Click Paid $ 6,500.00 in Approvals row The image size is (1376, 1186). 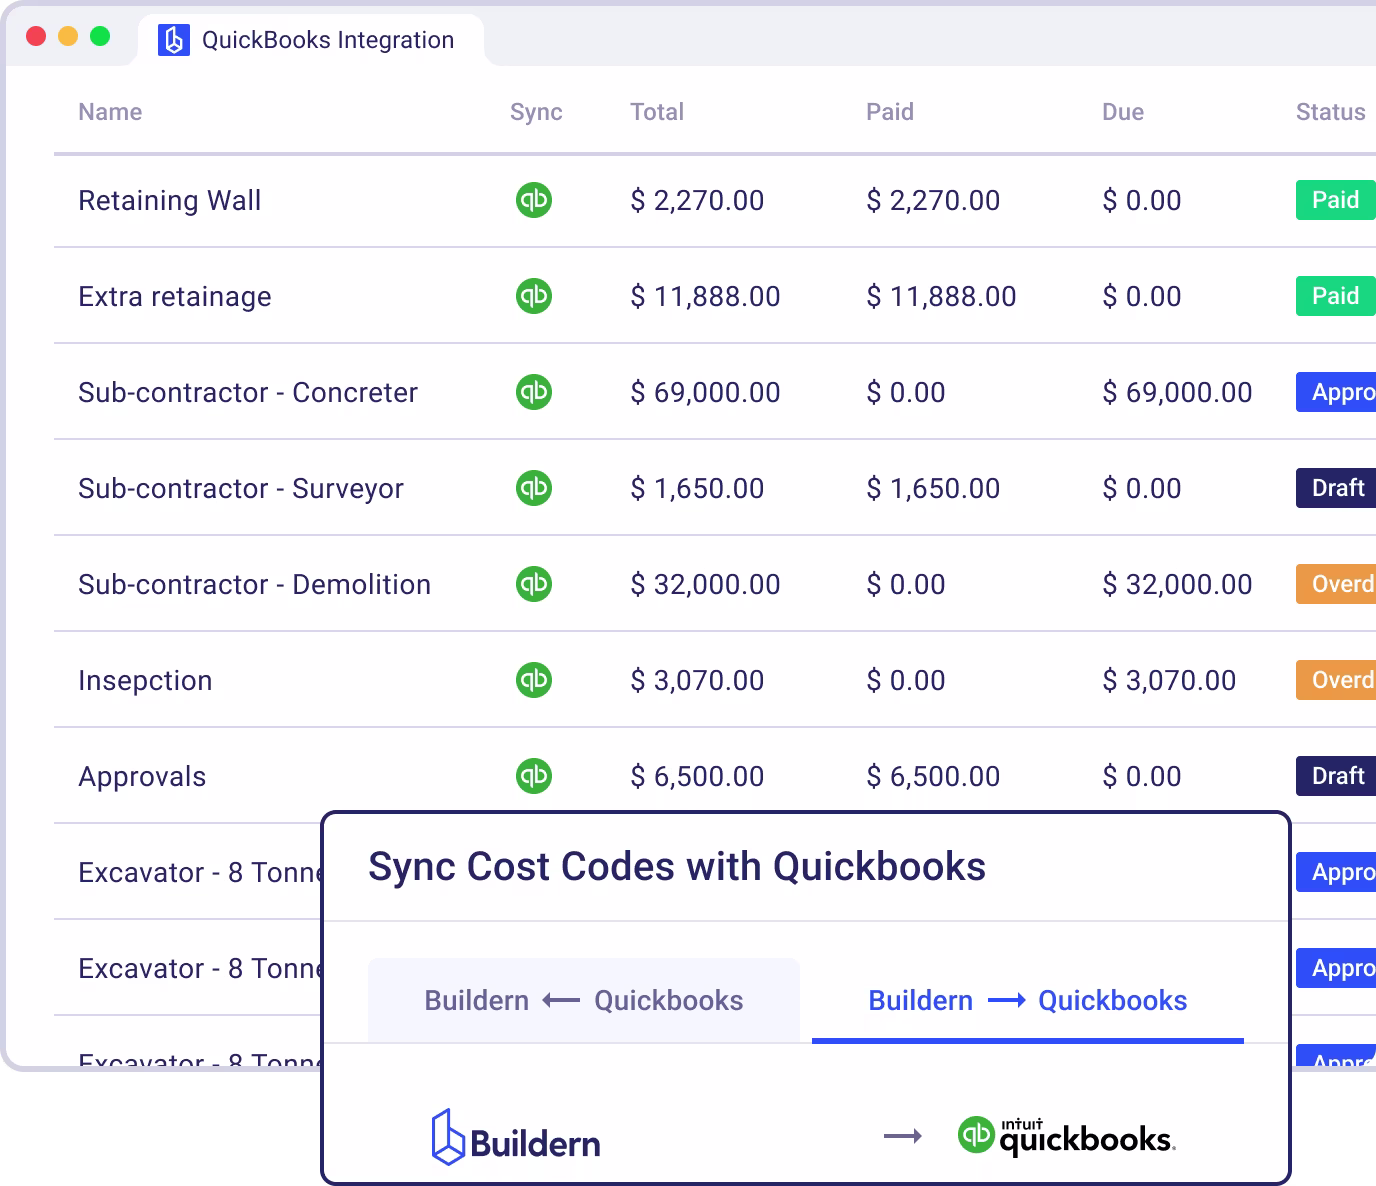933,777
